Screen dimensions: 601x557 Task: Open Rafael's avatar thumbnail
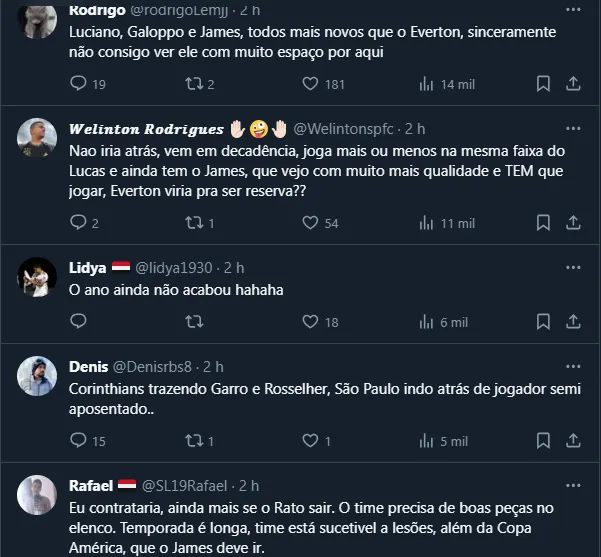click(x=38, y=494)
